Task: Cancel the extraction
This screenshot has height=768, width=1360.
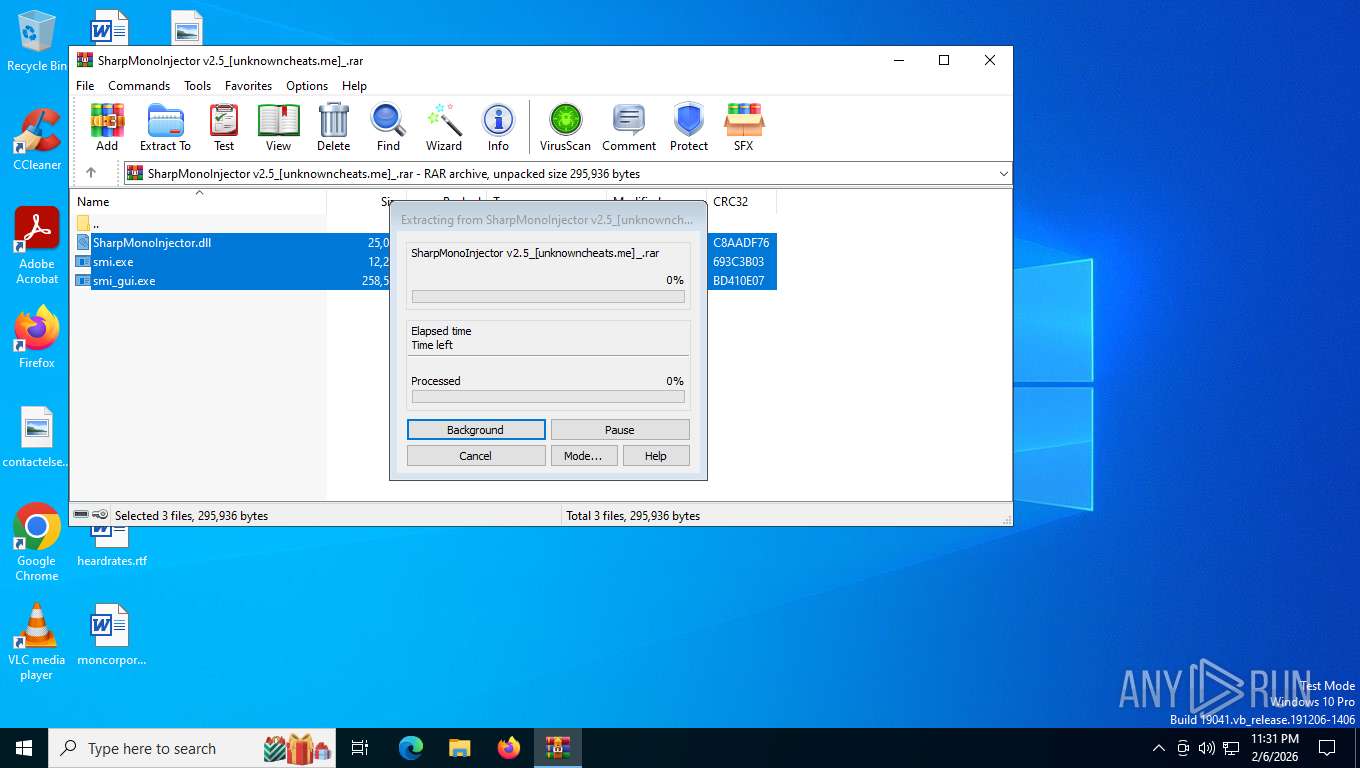Action: tap(476, 456)
